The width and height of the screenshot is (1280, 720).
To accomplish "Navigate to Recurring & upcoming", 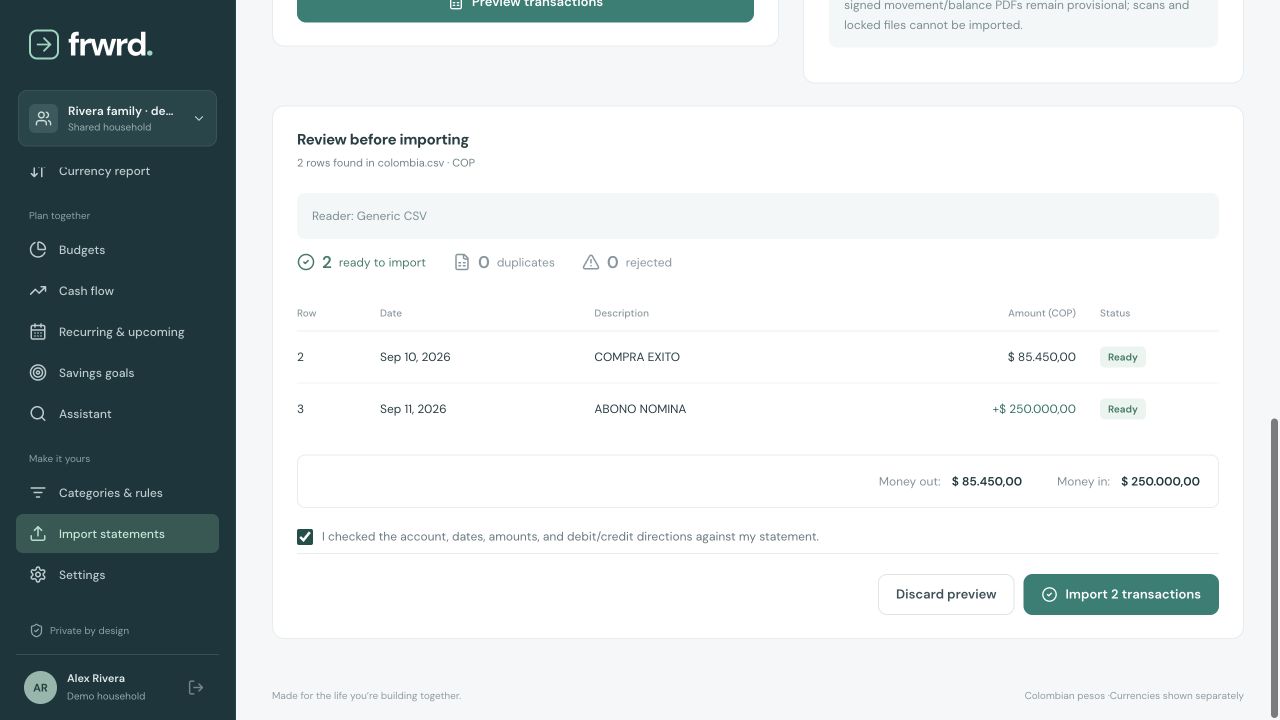I will click(117, 332).
